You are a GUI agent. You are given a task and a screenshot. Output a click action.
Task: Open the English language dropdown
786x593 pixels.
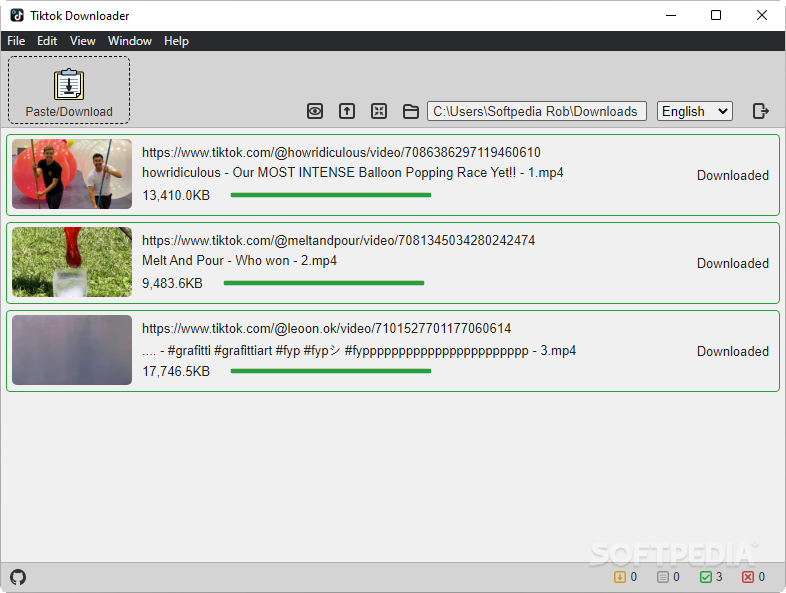(695, 111)
